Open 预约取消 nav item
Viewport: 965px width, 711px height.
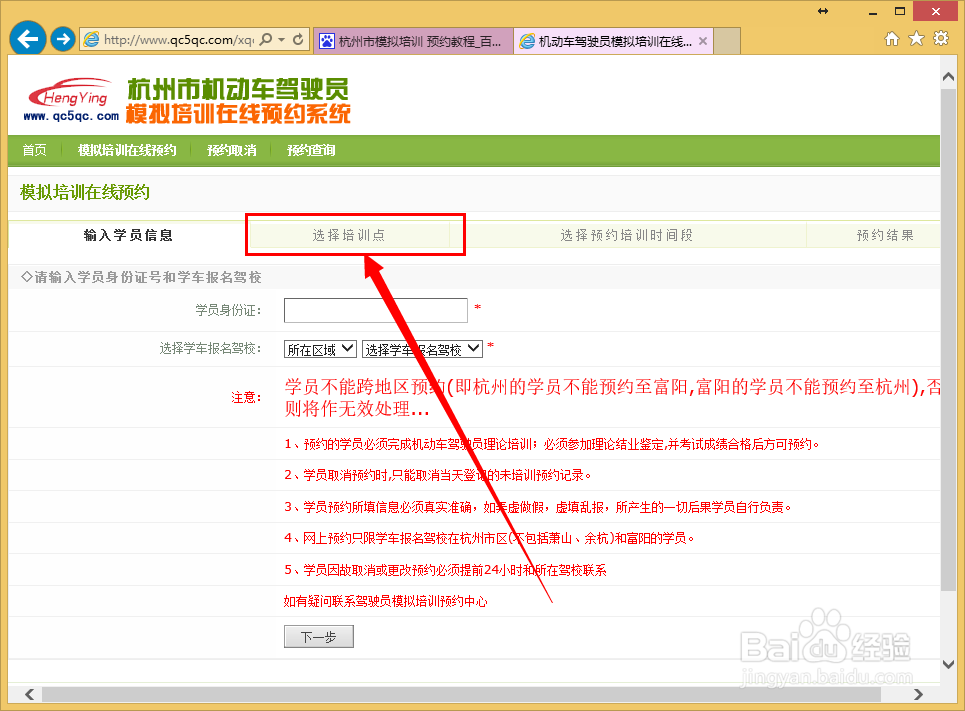click(231, 150)
